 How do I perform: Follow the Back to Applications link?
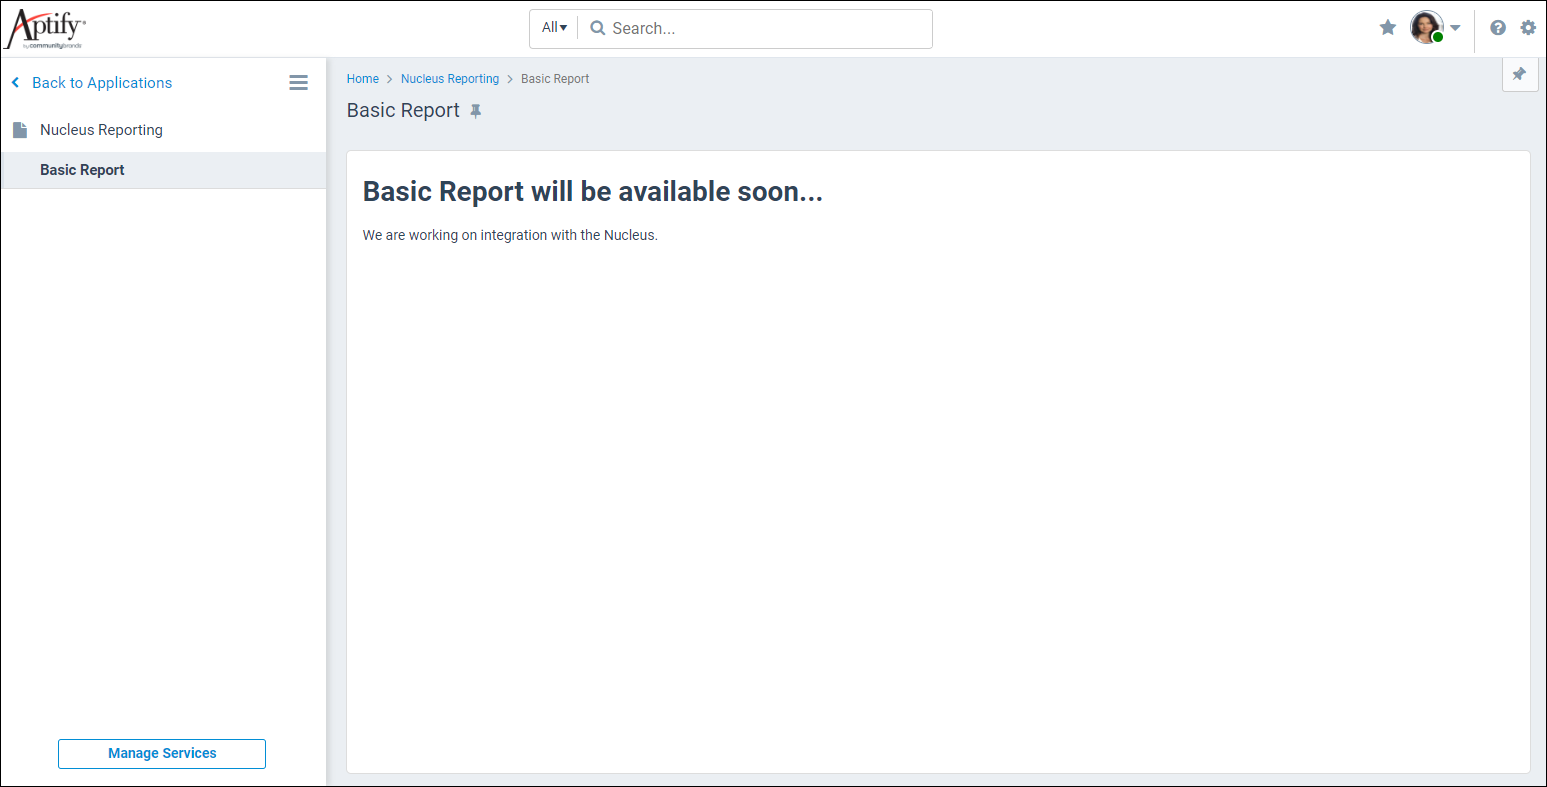[101, 82]
